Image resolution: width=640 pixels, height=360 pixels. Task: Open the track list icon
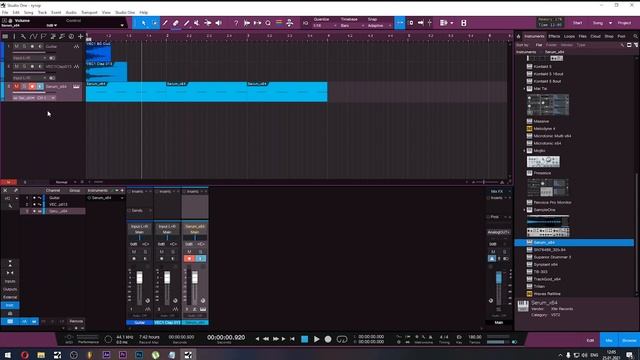[x=5, y=36]
